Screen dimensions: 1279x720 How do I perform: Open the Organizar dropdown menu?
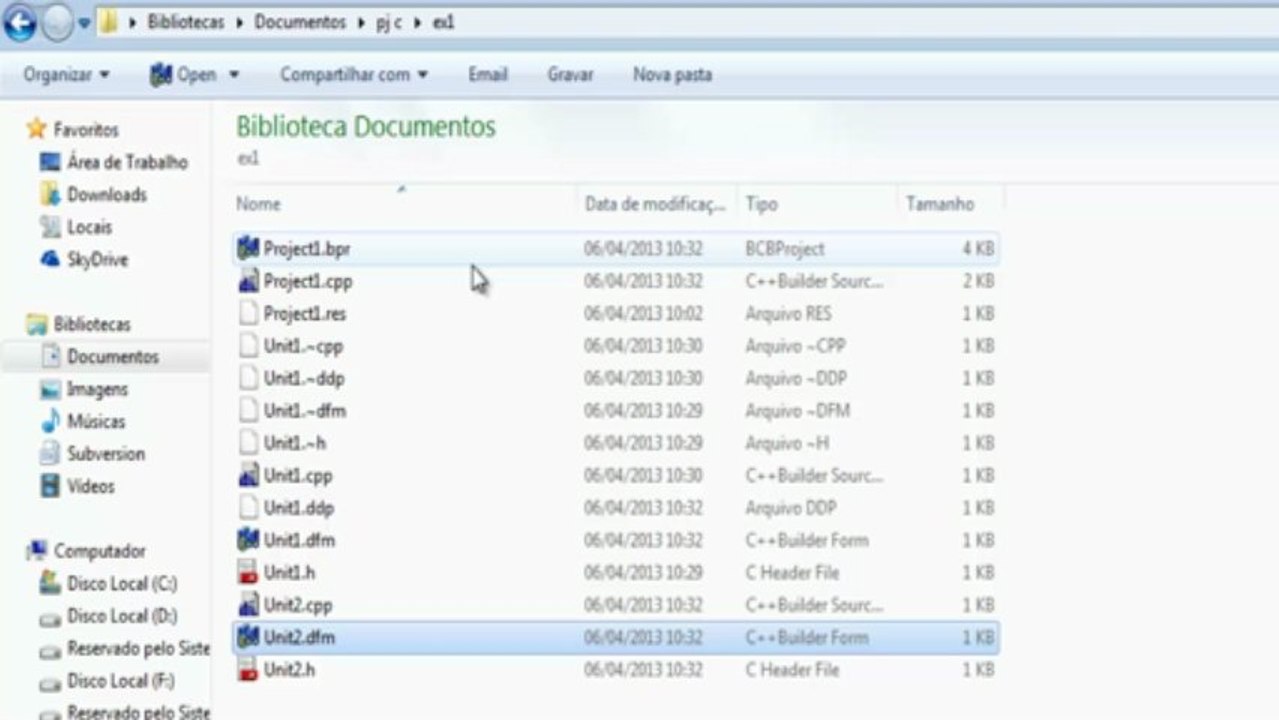point(67,74)
